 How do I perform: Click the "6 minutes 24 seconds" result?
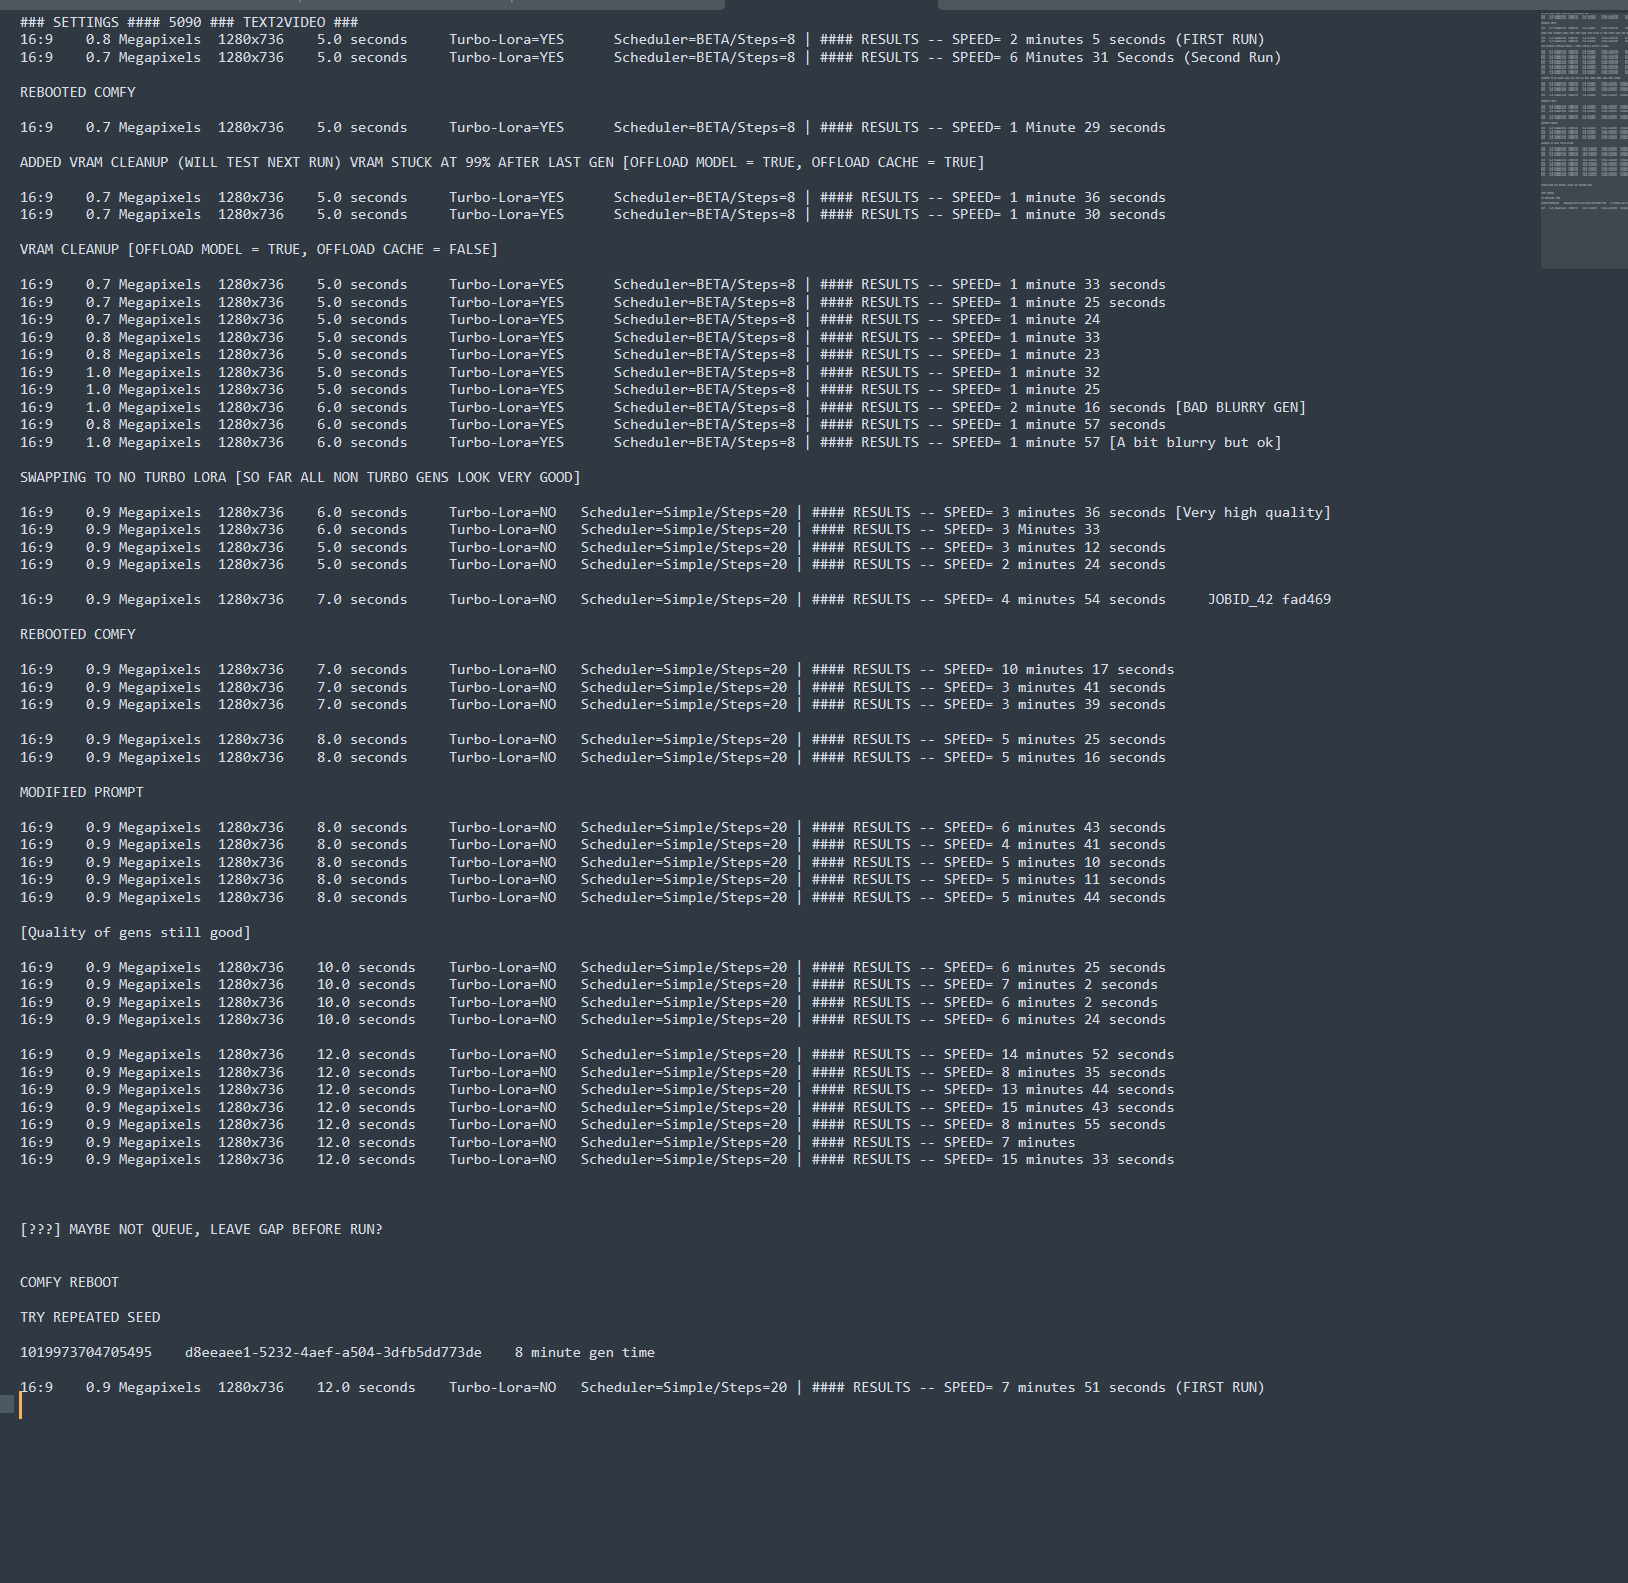pos(1083,1020)
